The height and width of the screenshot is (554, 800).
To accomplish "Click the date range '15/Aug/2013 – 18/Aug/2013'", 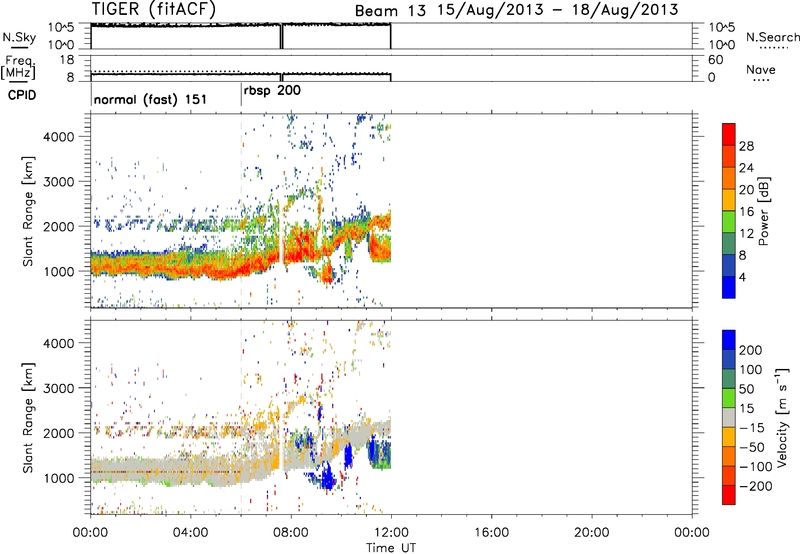I will click(558, 10).
